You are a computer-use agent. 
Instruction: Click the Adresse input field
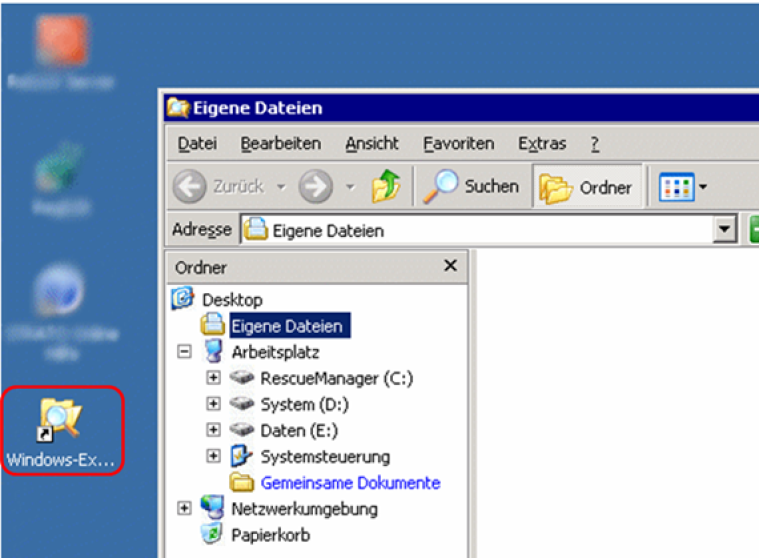pos(480,230)
